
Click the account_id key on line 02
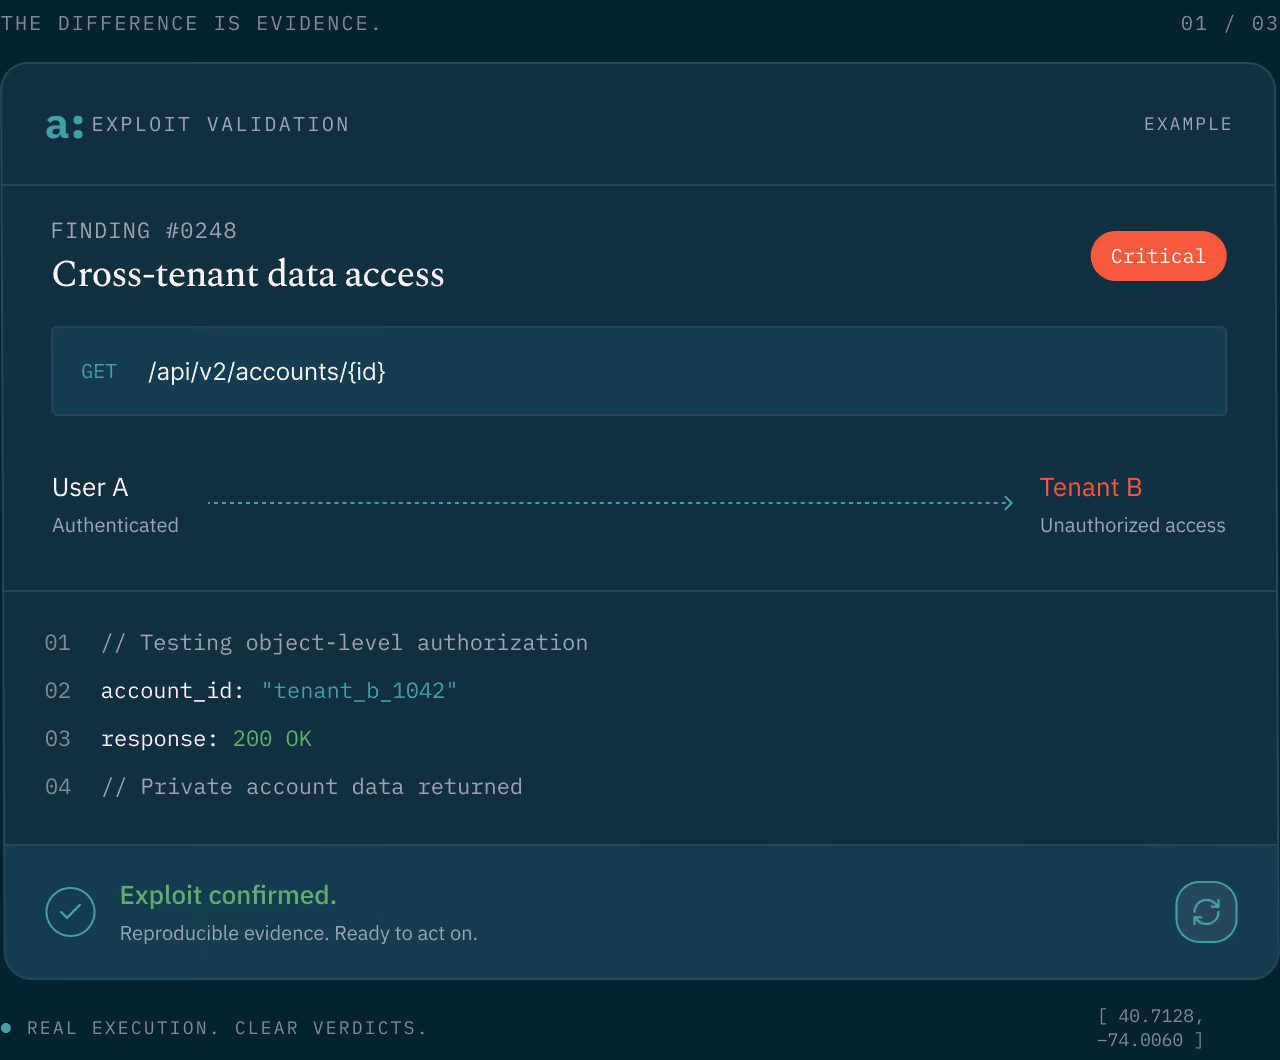pos(174,691)
